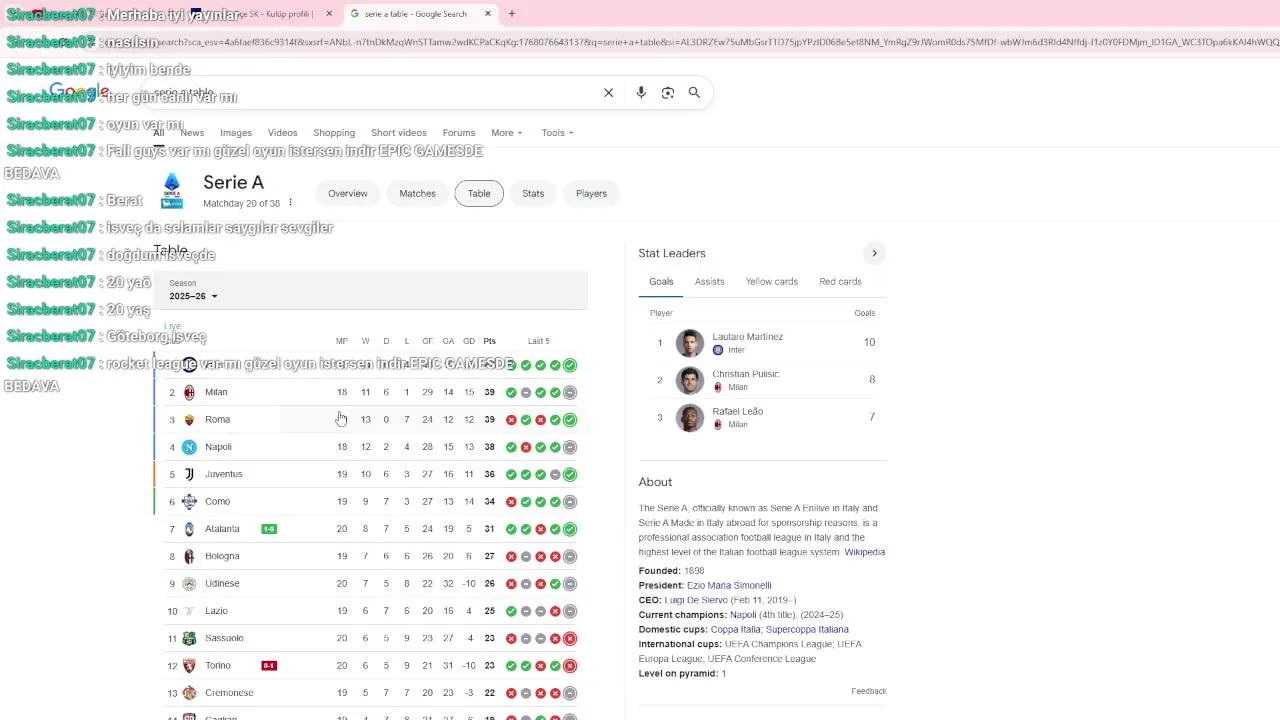Switch to the Forums search tab
The height and width of the screenshot is (720, 1280).
tap(459, 133)
